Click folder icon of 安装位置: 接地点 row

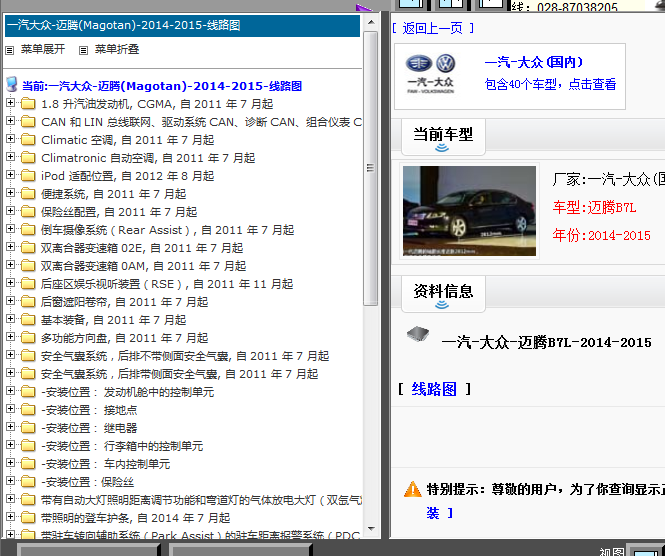pos(28,410)
